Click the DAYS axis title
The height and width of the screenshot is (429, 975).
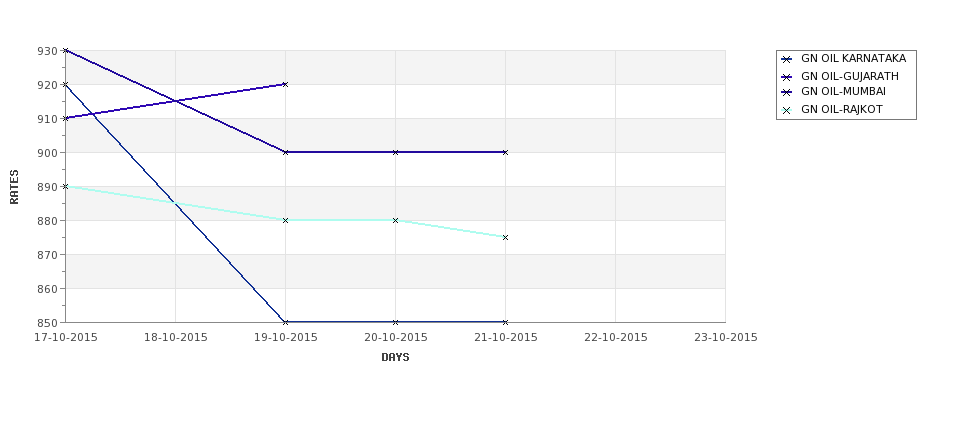tap(395, 358)
